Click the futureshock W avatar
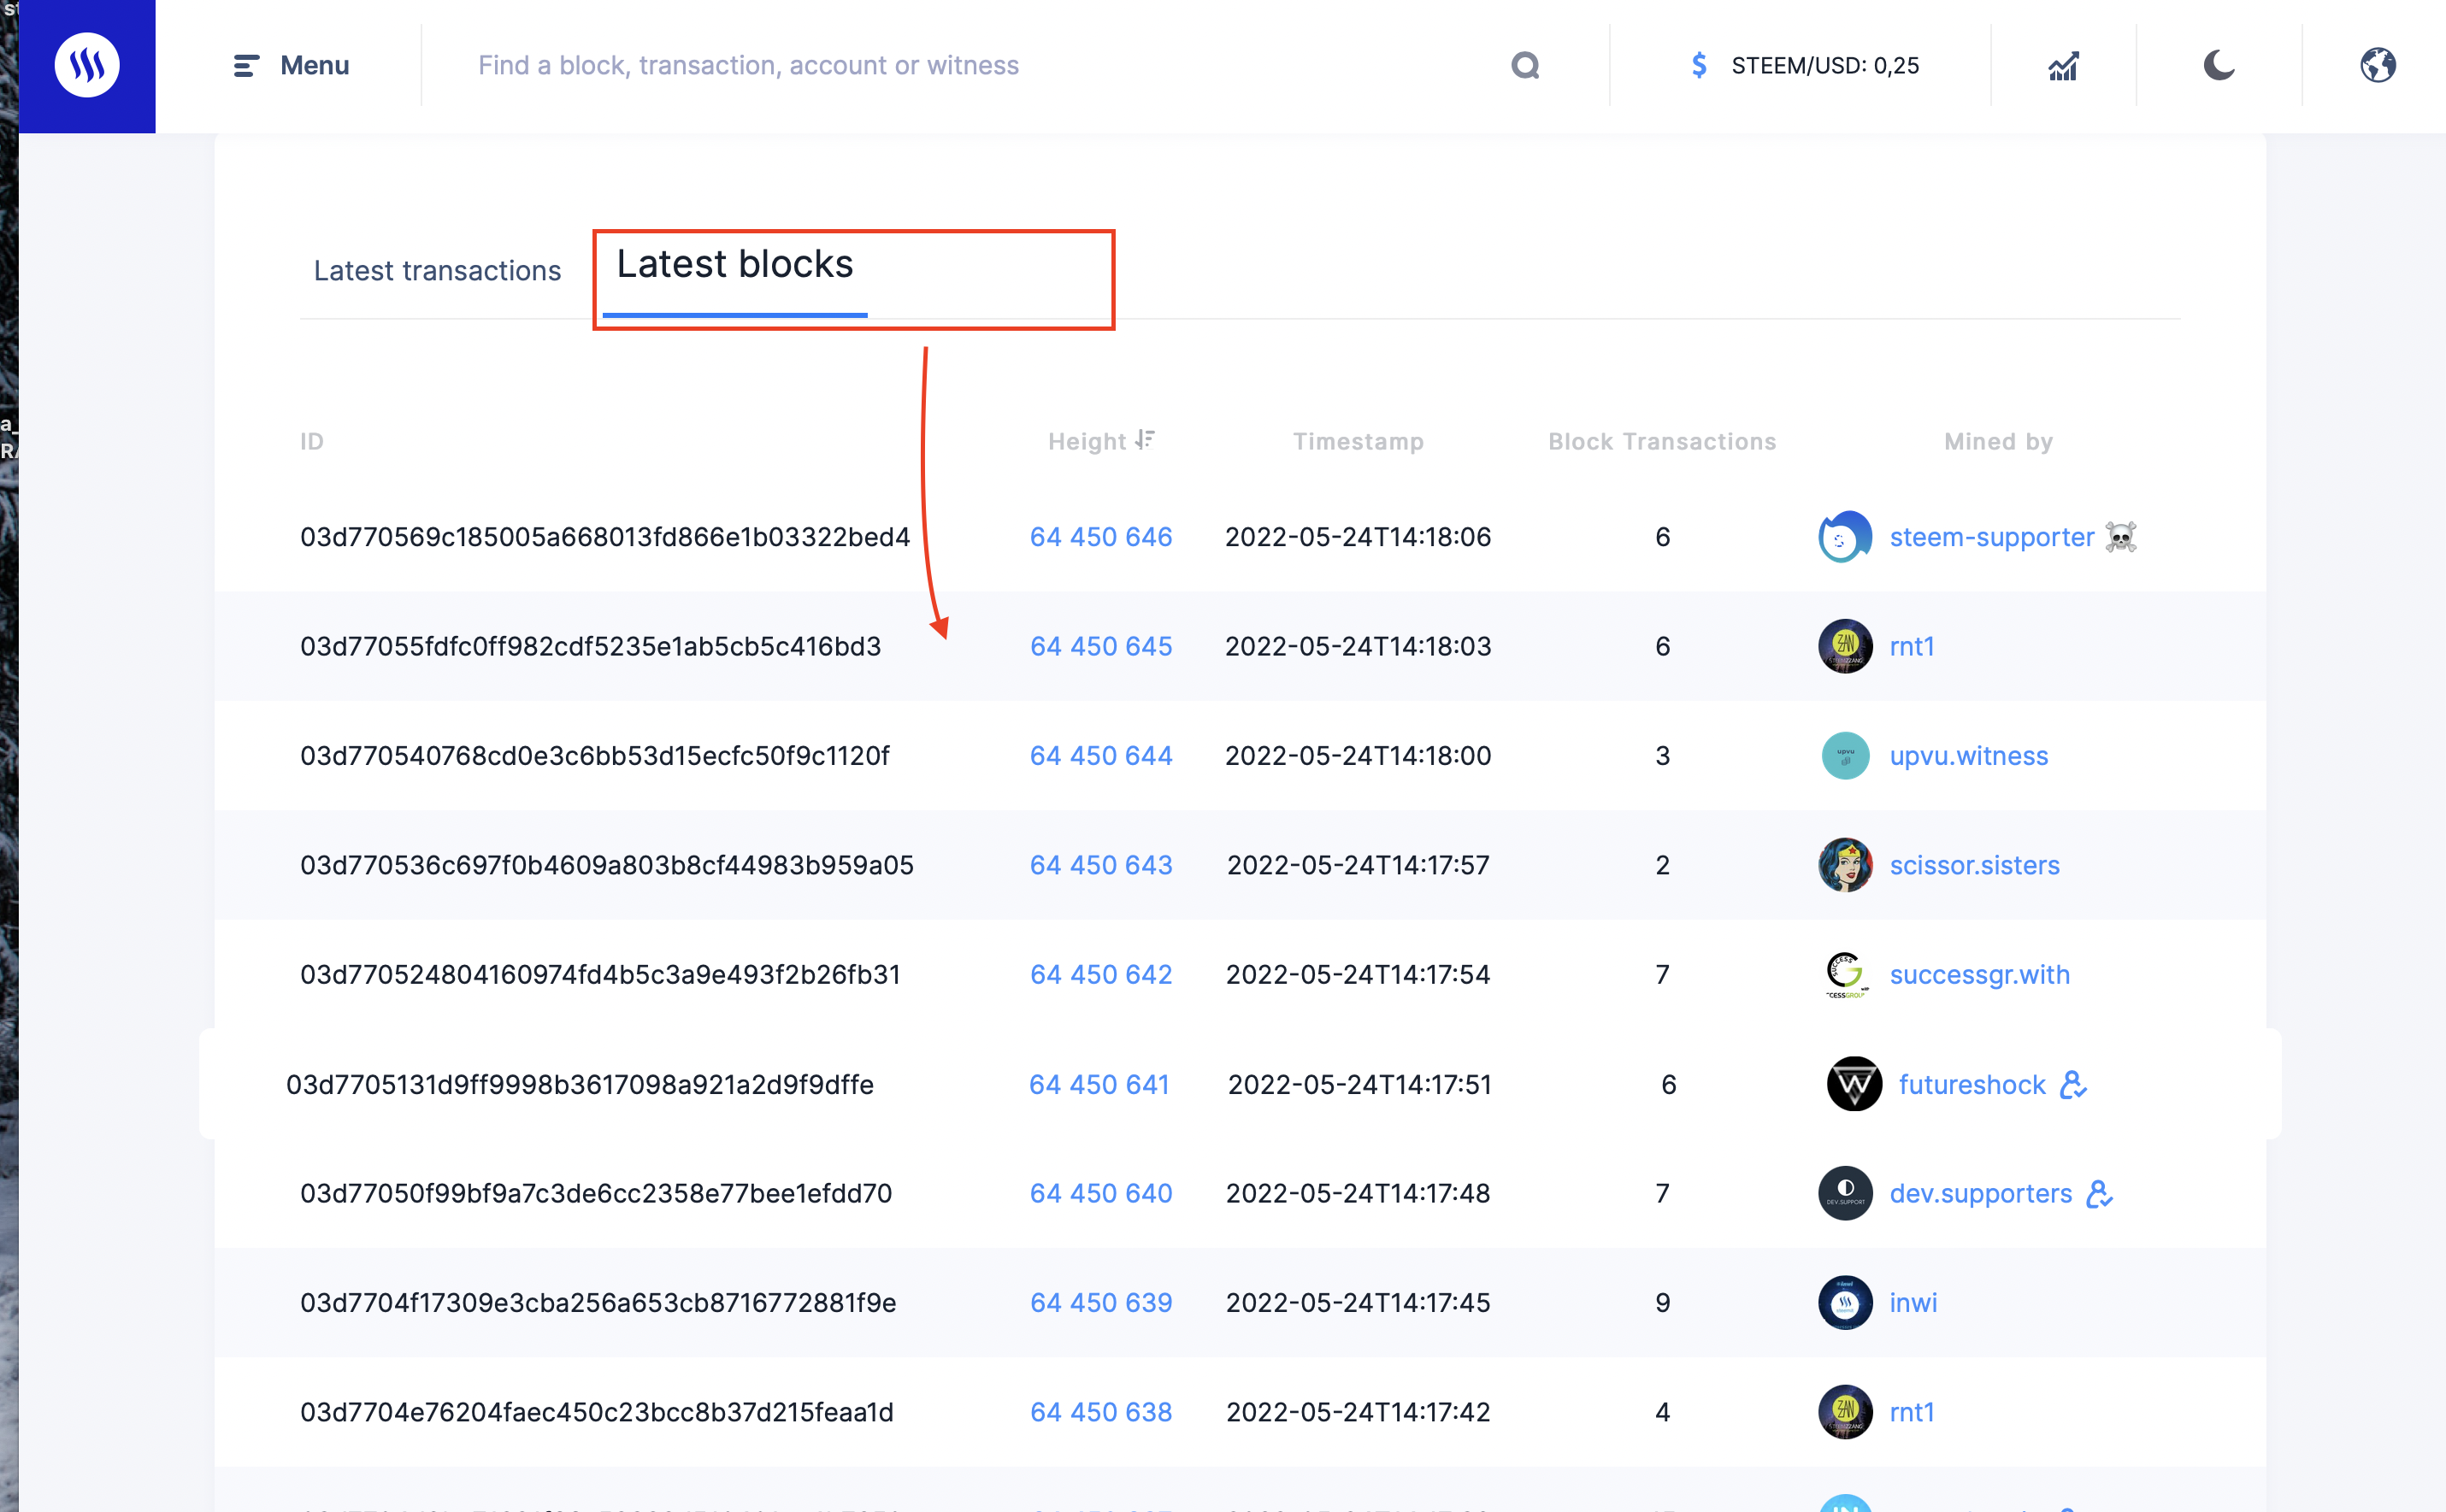 [x=1854, y=1085]
